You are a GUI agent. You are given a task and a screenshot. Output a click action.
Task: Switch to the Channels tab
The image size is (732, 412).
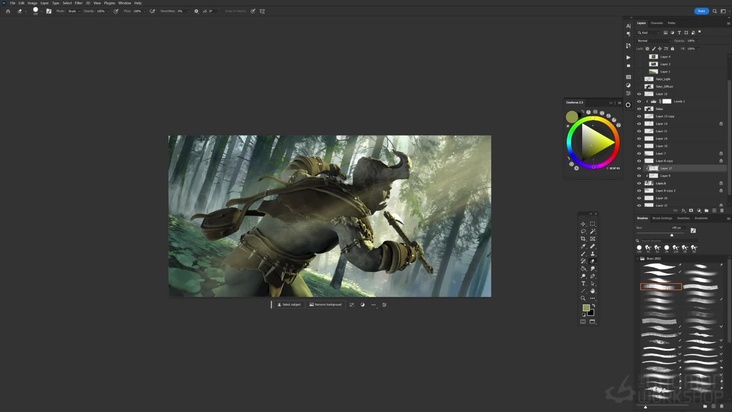pyautogui.click(x=657, y=23)
